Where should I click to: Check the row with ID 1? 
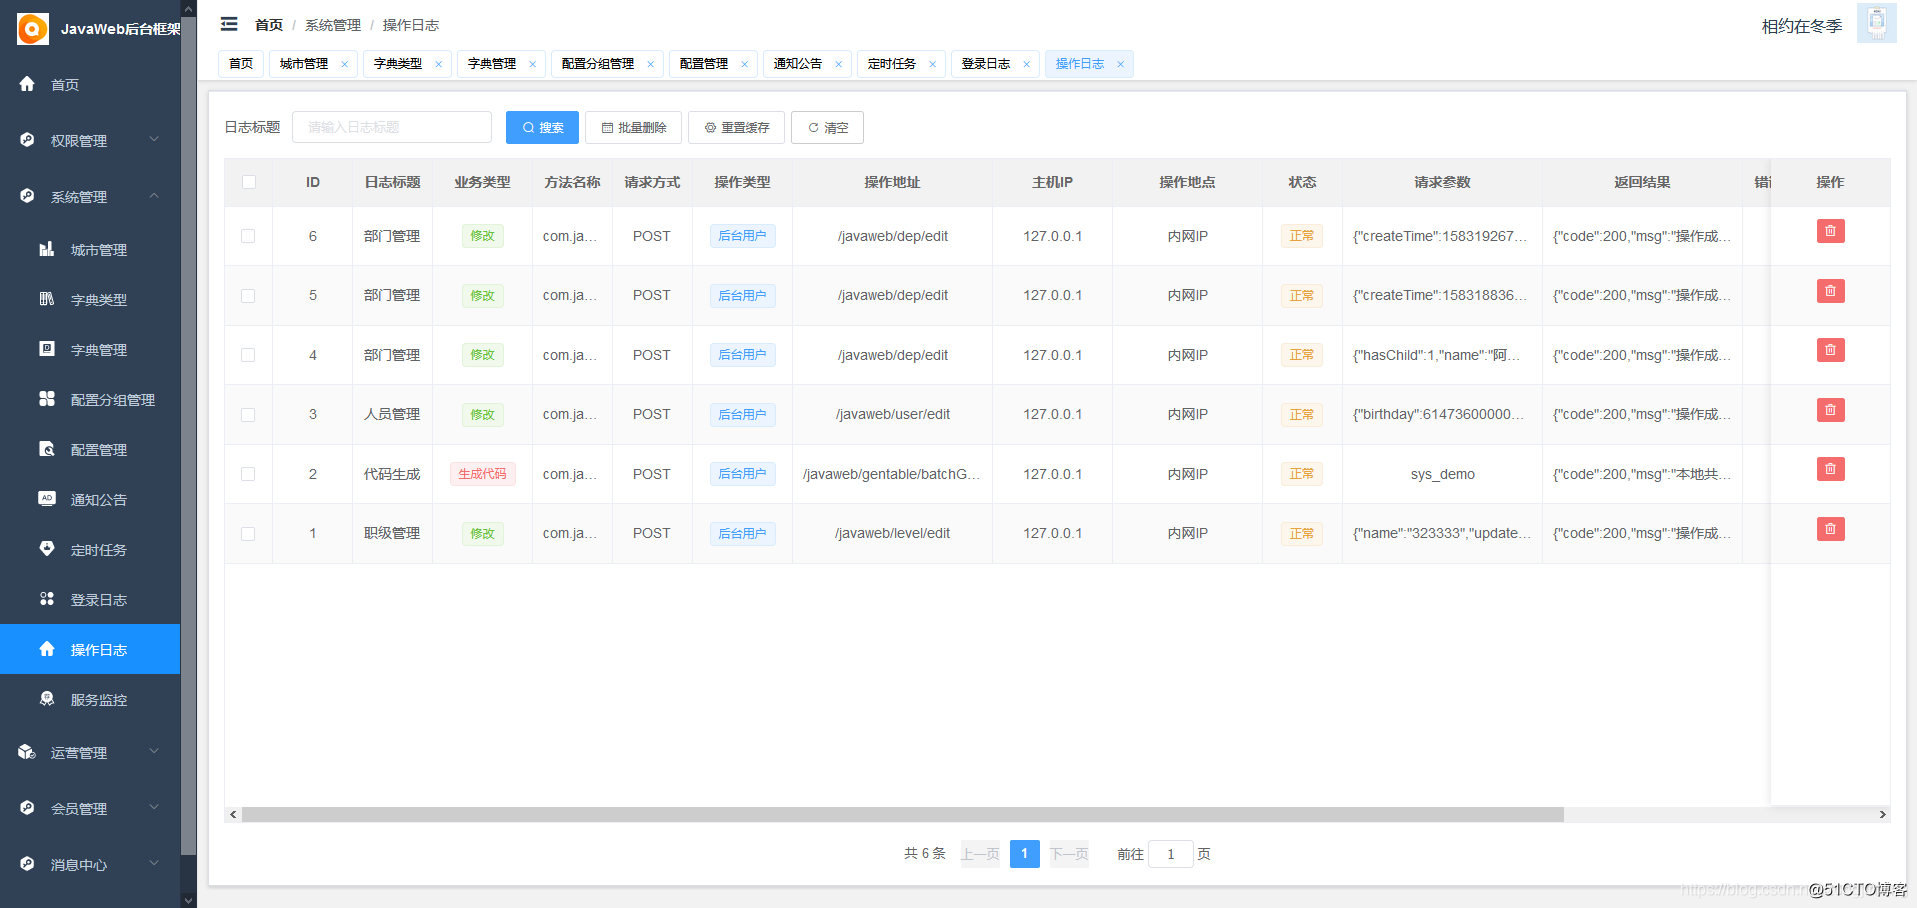[248, 534]
